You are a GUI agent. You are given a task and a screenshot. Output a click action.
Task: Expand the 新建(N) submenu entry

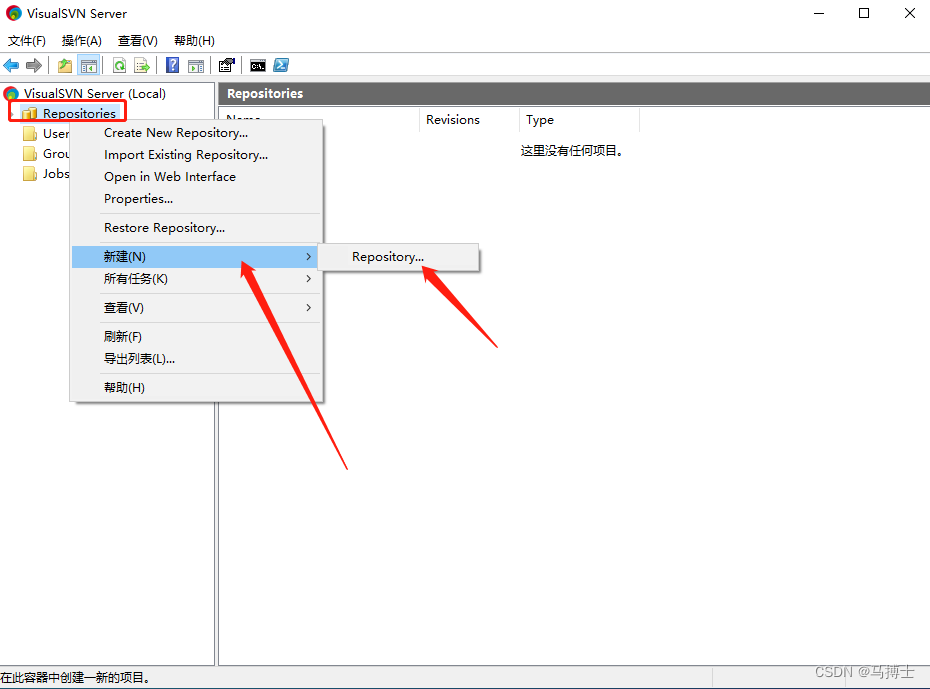coord(197,257)
